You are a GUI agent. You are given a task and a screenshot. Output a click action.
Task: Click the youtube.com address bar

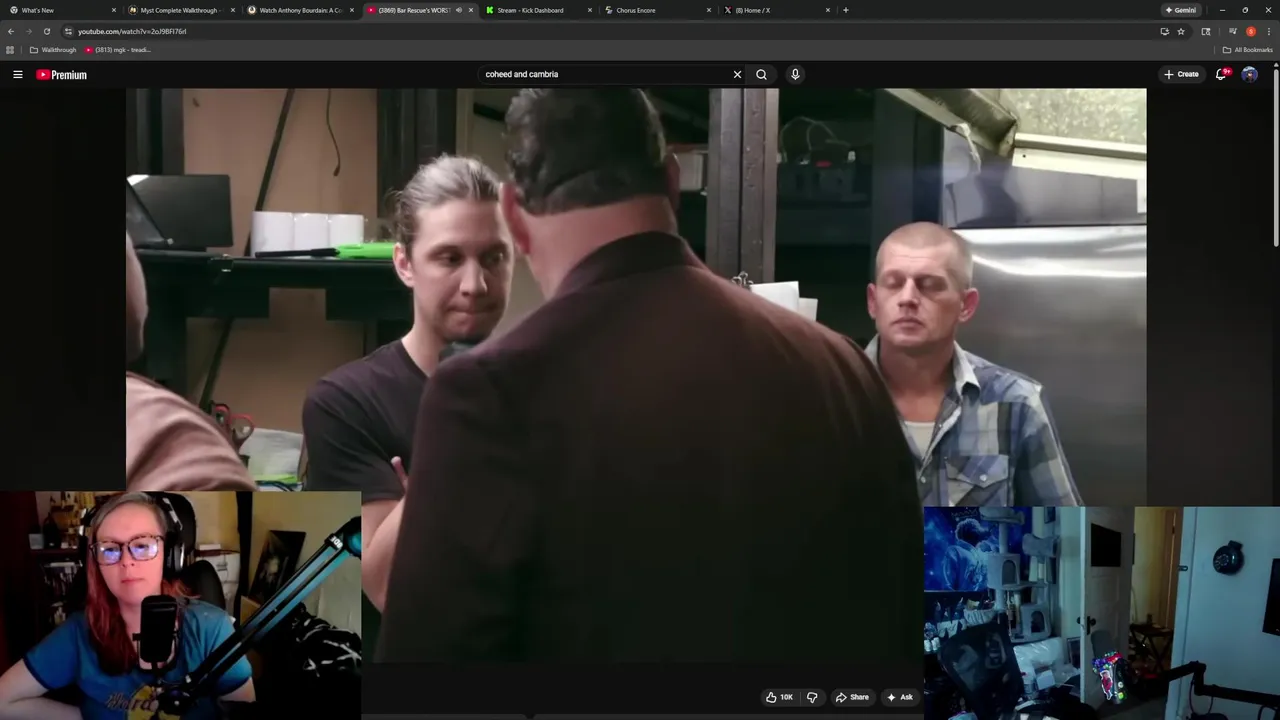[610, 31]
